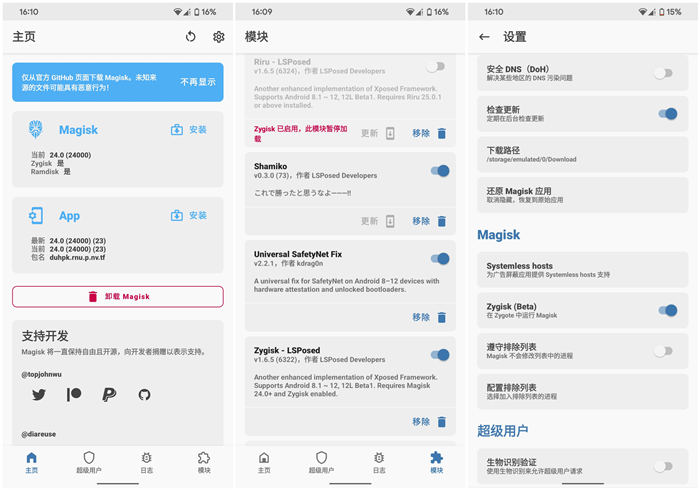Enable the 生物识别验证 switch
700x490 pixels.
pos(663,466)
